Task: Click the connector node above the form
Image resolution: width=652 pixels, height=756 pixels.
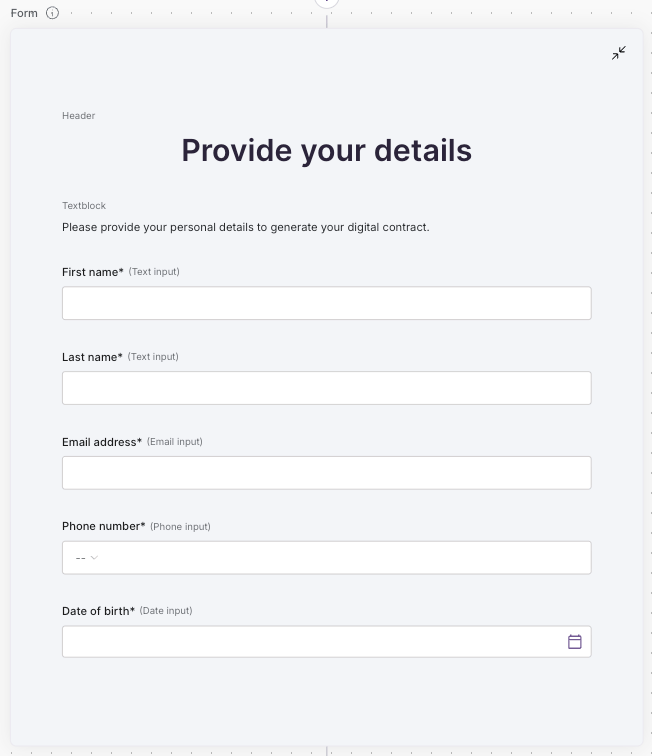Action: coord(327,2)
